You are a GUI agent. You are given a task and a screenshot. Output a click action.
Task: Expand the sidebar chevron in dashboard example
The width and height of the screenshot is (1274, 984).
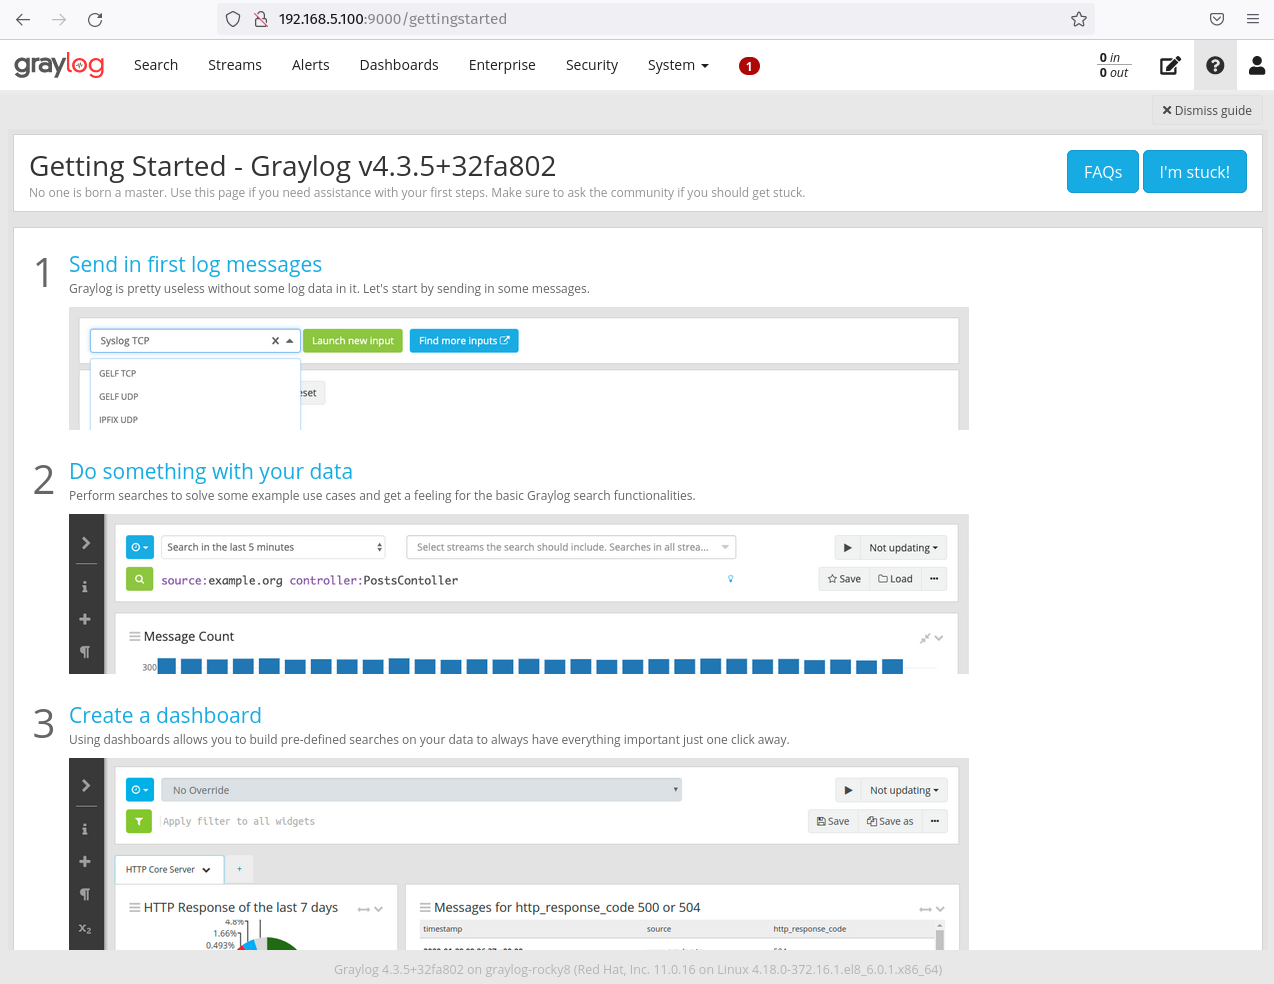pyautogui.click(x=86, y=785)
